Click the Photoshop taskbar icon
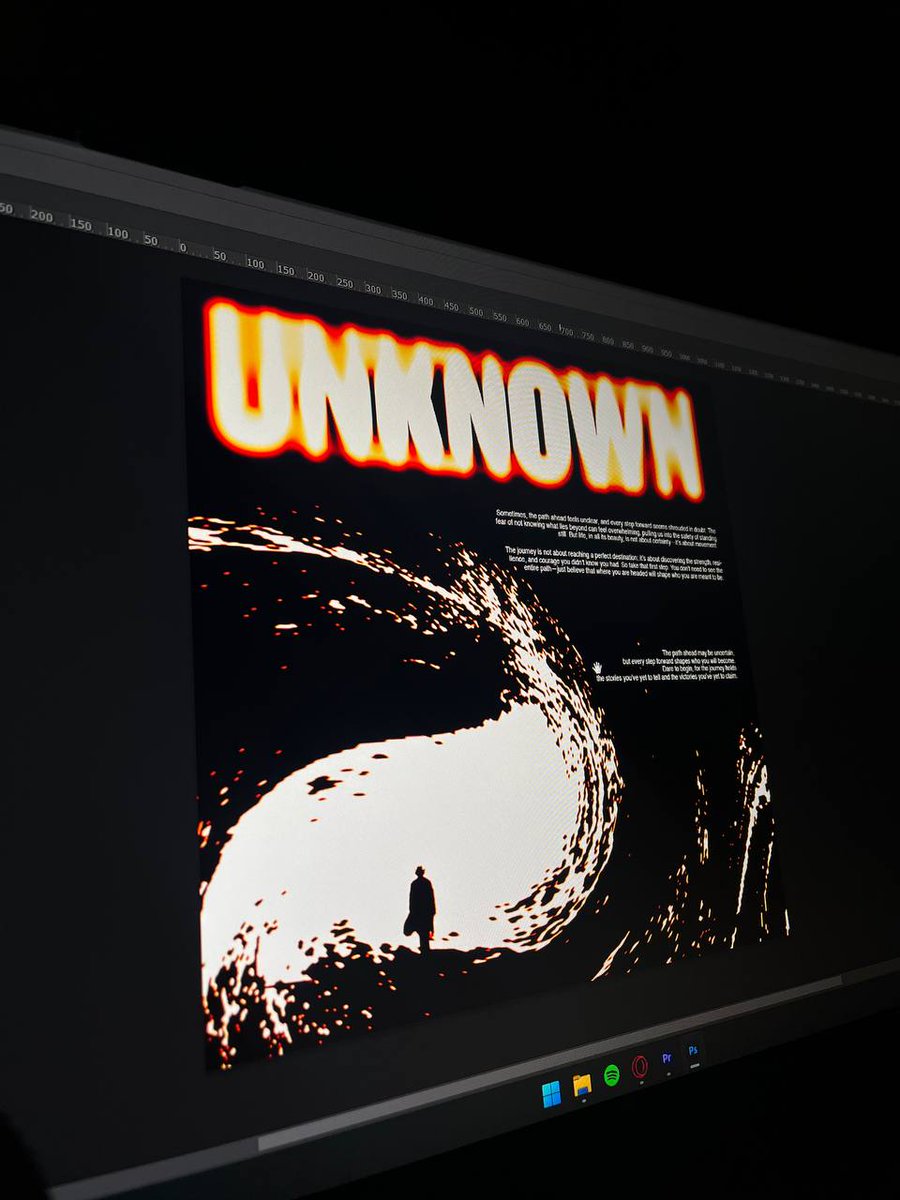 coord(692,1051)
